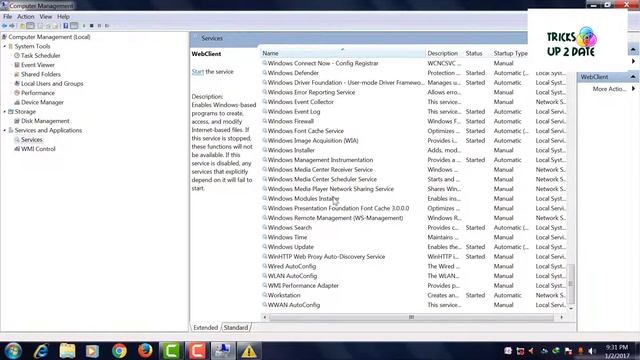Sort by Description column header
This screenshot has height=360, width=640.
(x=444, y=53)
